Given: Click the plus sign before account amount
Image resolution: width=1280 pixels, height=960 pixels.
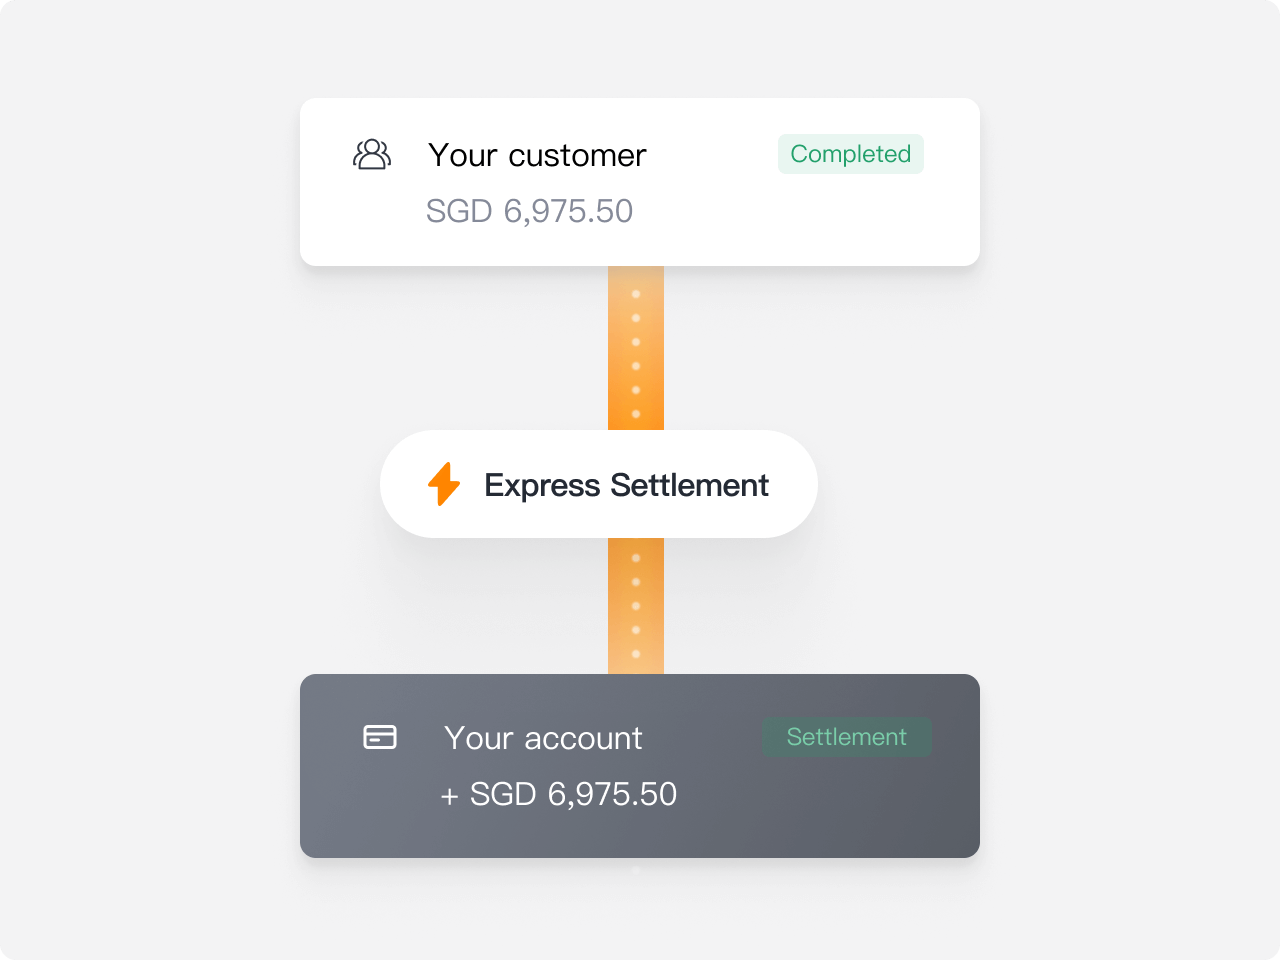Looking at the screenshot, I should tap(450, 796).
